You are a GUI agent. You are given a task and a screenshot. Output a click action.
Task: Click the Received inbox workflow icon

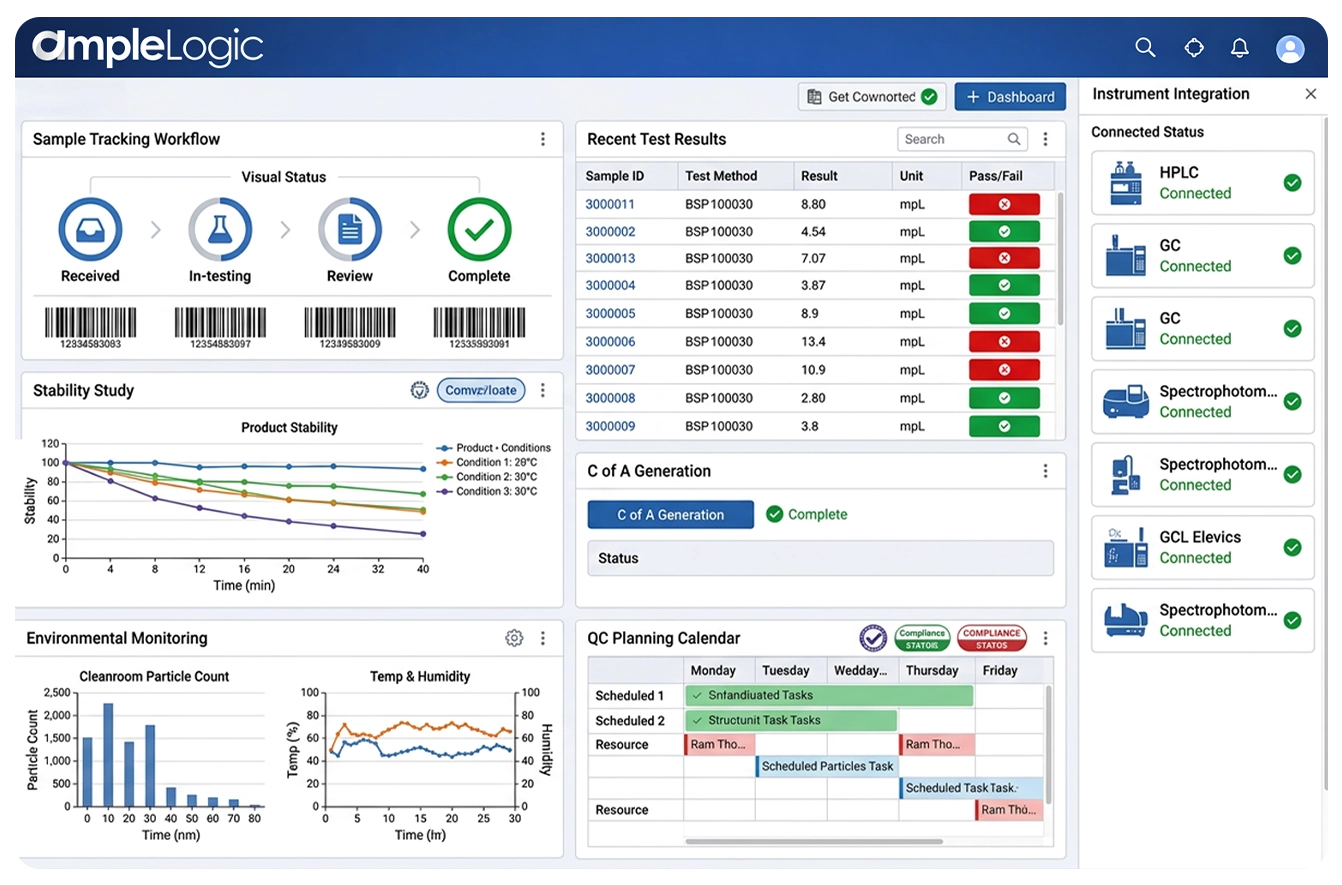click(90, 229)
